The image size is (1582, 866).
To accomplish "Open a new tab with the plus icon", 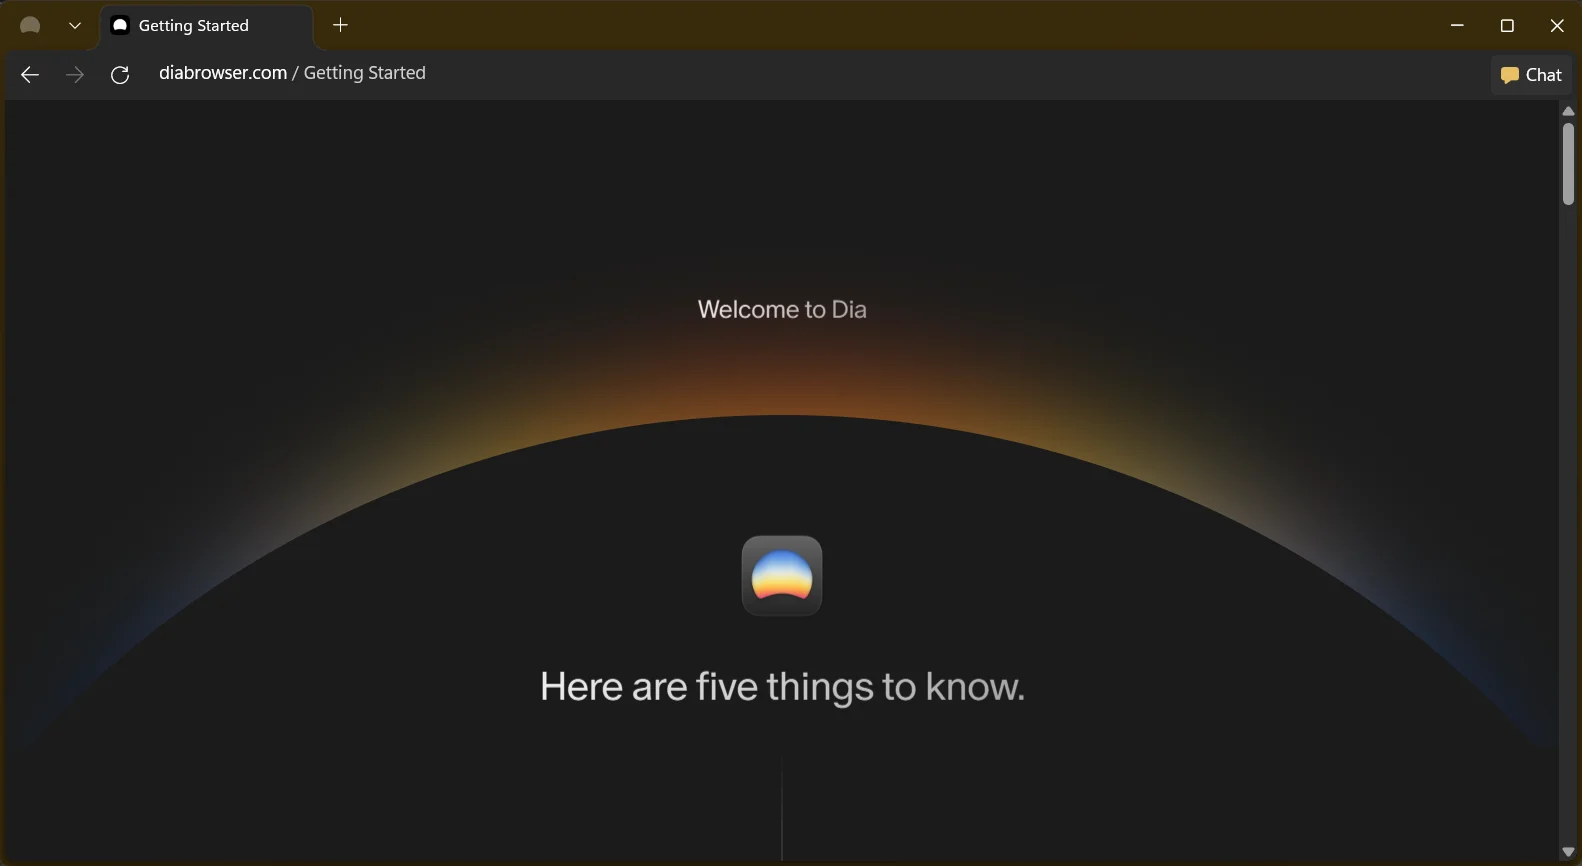I will [341, 25].
